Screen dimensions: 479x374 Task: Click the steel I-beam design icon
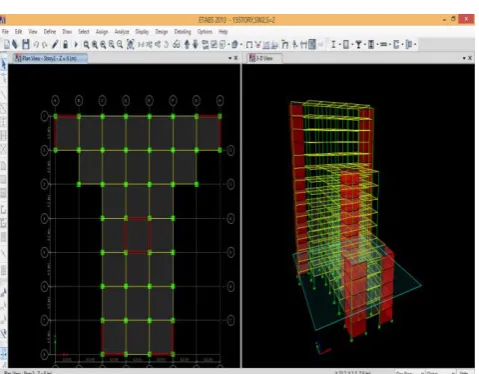[333, 44]
